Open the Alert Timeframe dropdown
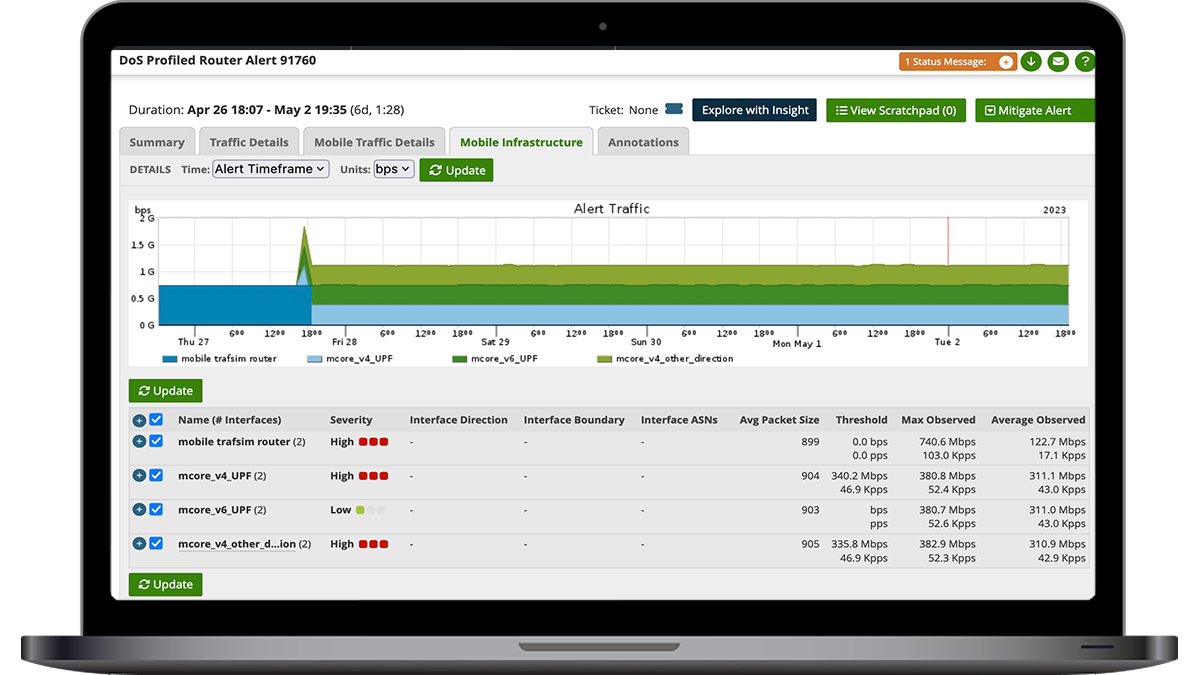 click(x=270, y=169)
